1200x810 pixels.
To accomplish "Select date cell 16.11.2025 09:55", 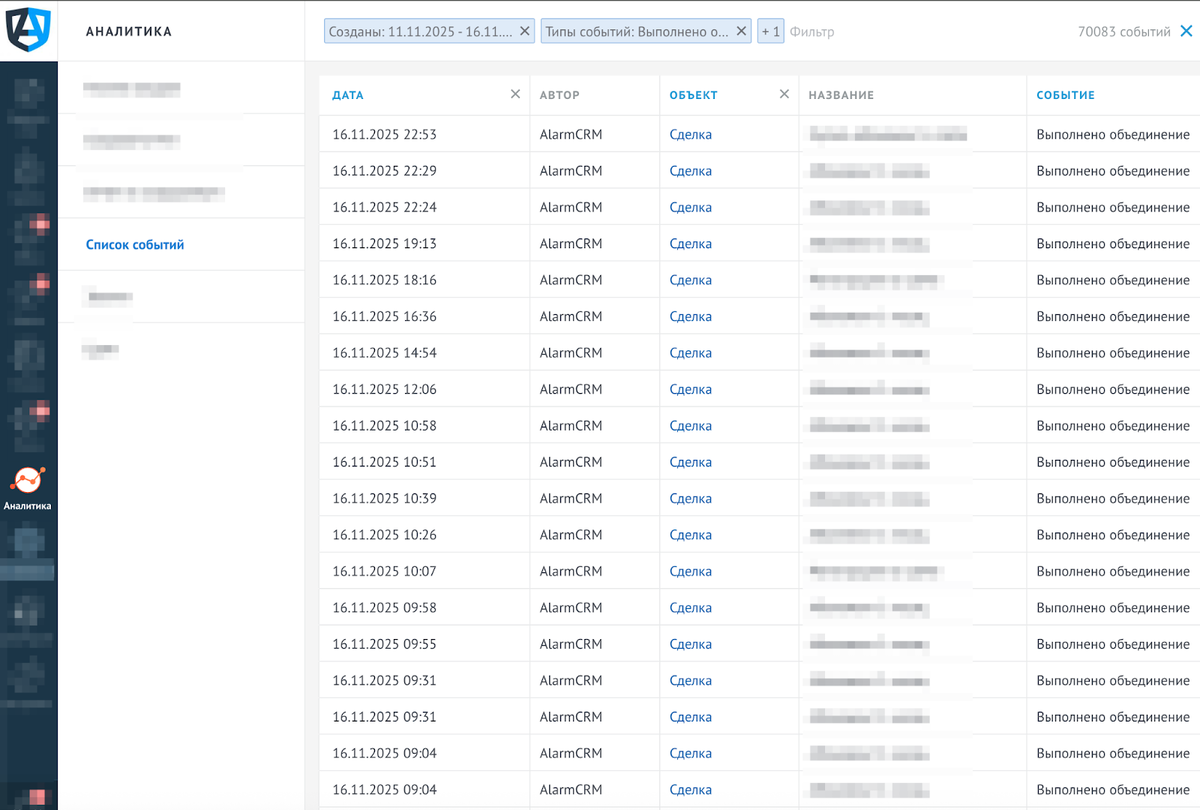I will click(385, 644).
